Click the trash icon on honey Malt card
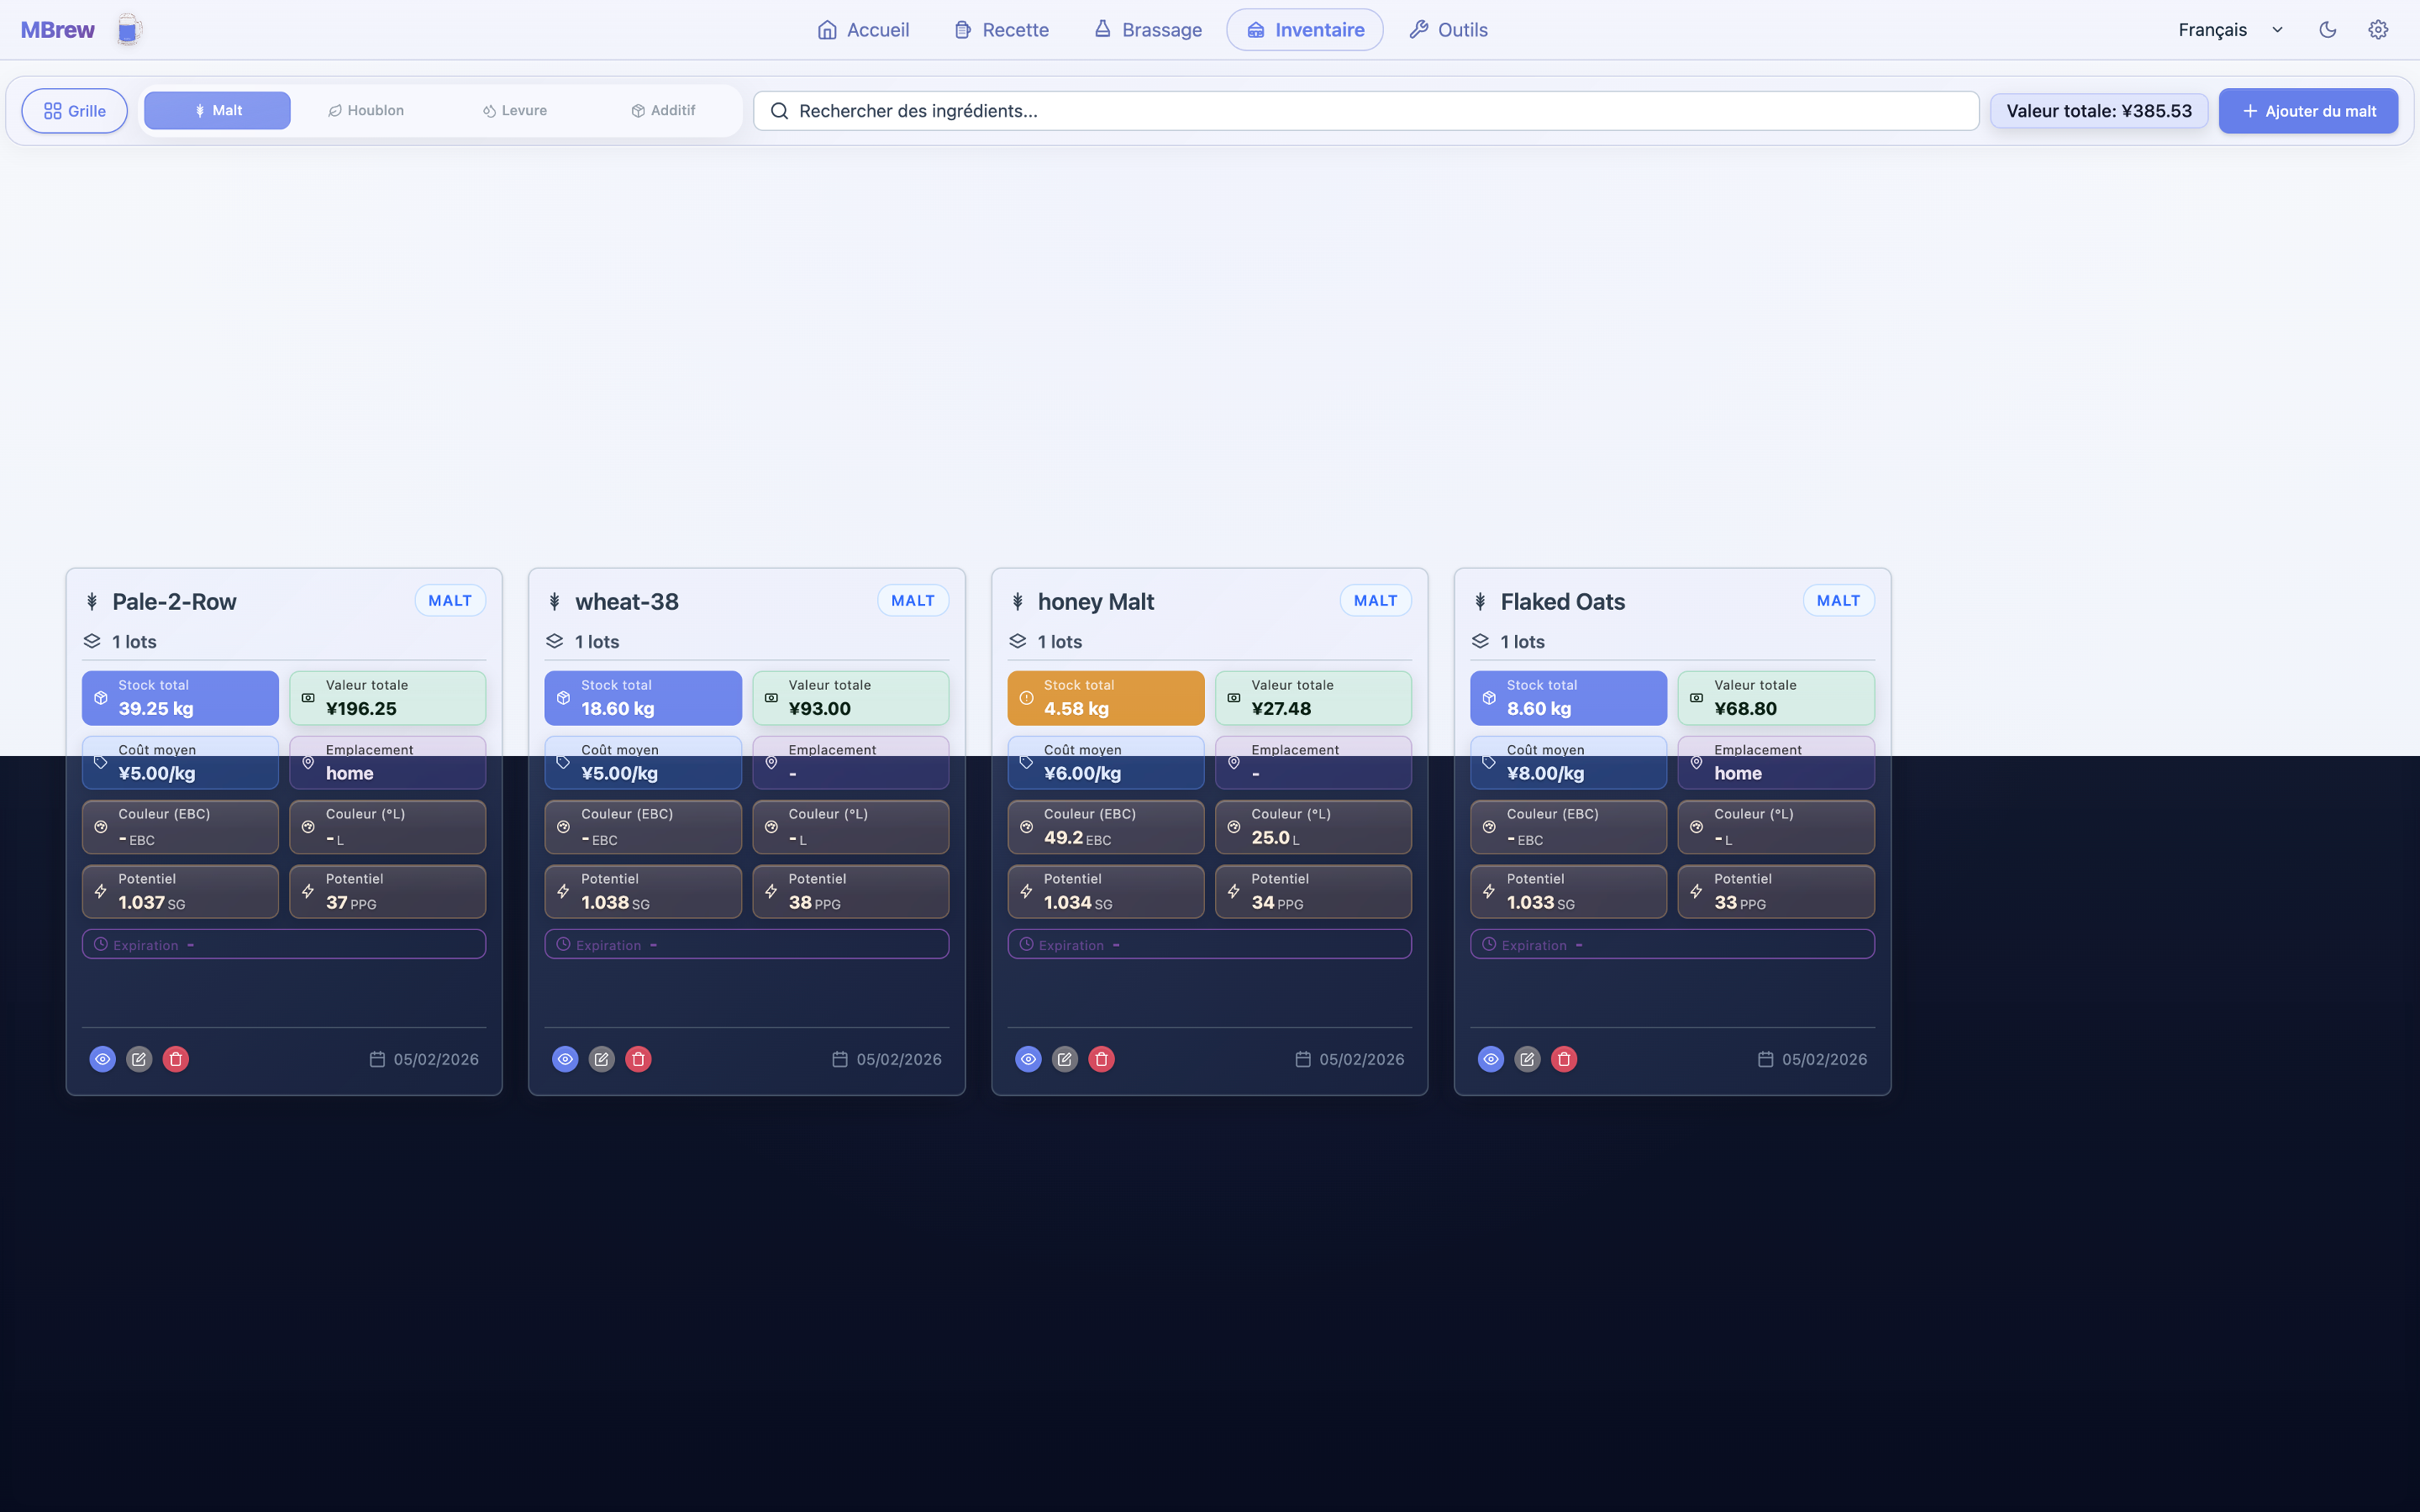 tap(1101, 1059)
